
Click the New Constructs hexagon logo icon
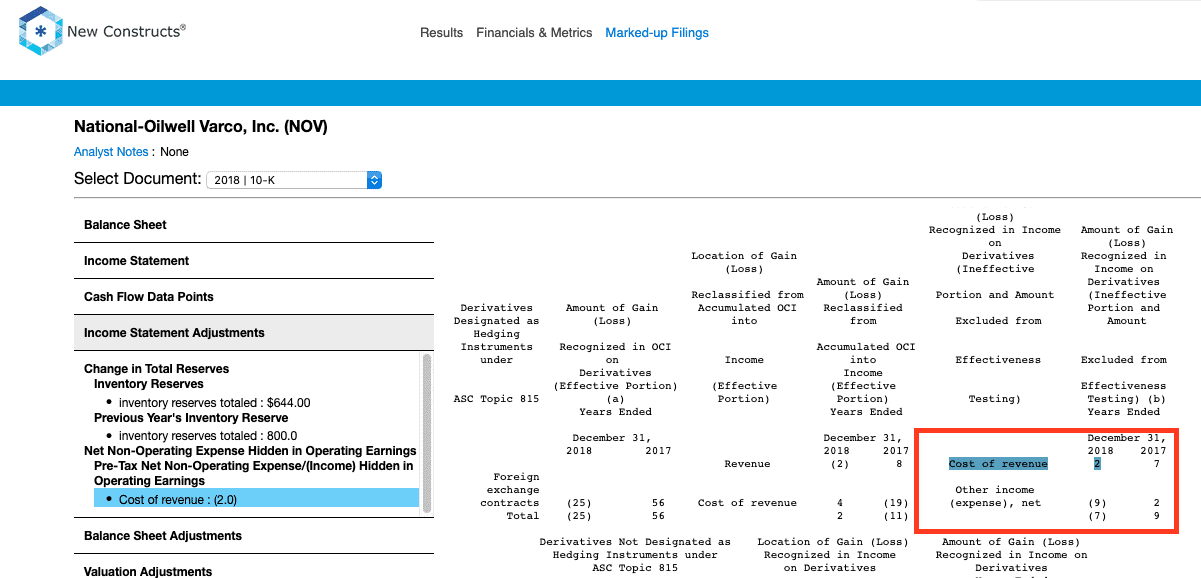pos(41,32)
